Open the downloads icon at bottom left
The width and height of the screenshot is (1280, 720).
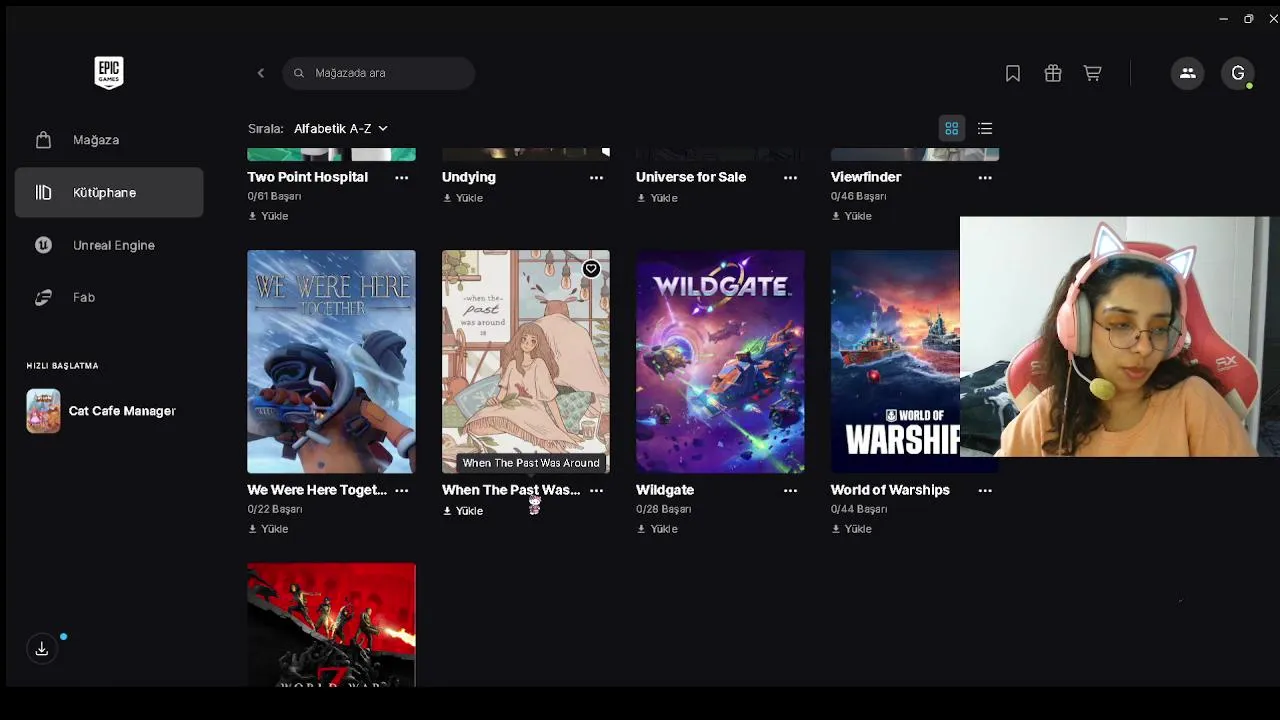pos(42,649)
